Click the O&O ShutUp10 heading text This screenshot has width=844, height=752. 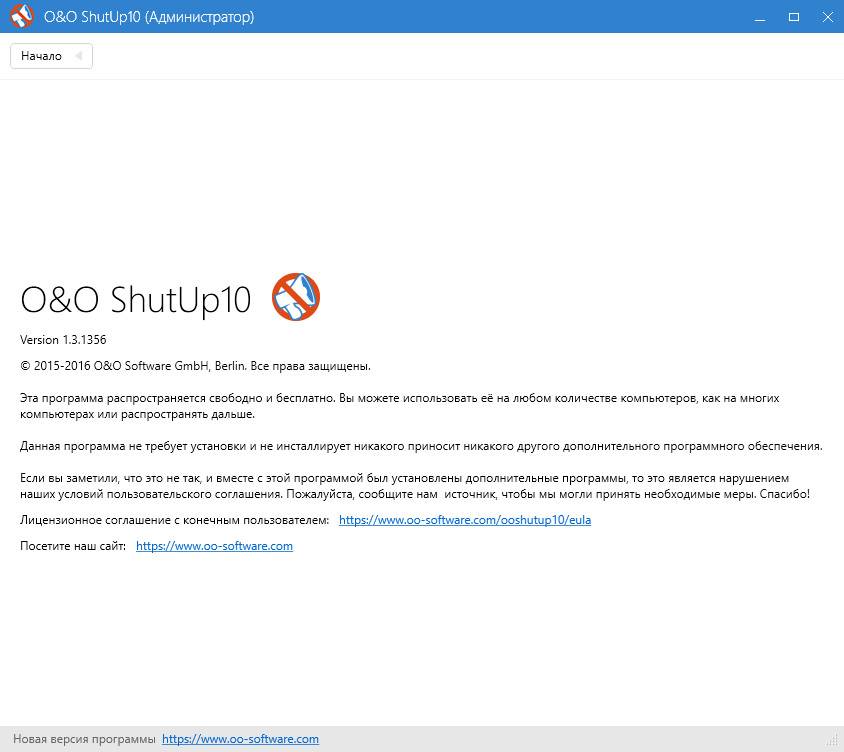pos(136,299)
